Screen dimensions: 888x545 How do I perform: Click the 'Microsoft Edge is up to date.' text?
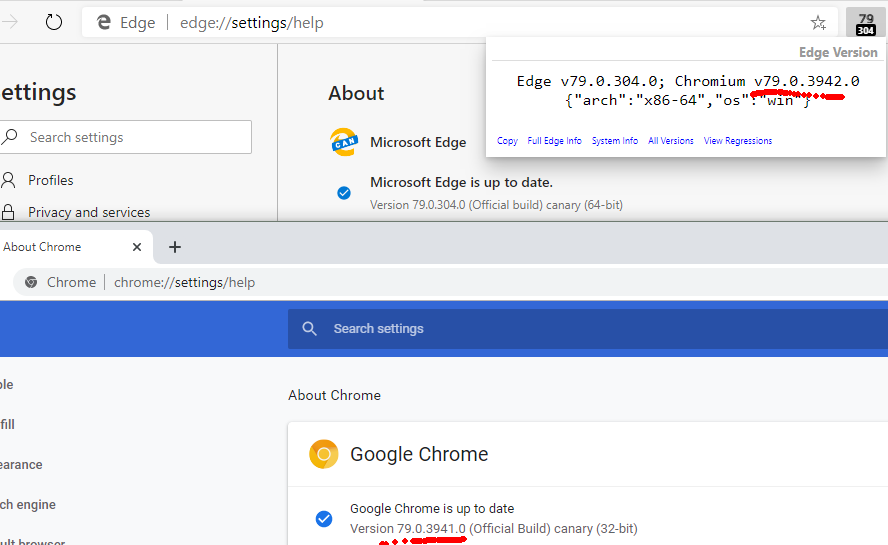coord(462,182)
